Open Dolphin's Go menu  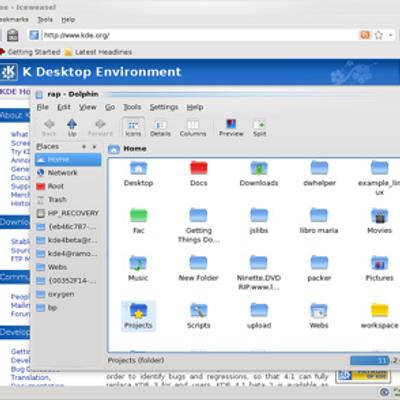pyautogui.click(x=110, y=107)
